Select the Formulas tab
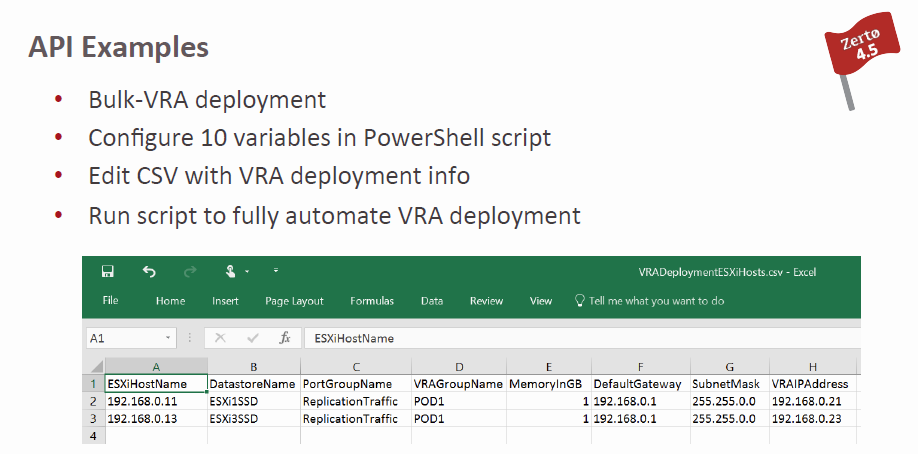This screenshot has height=454, width=918. [x=372, y=301]
